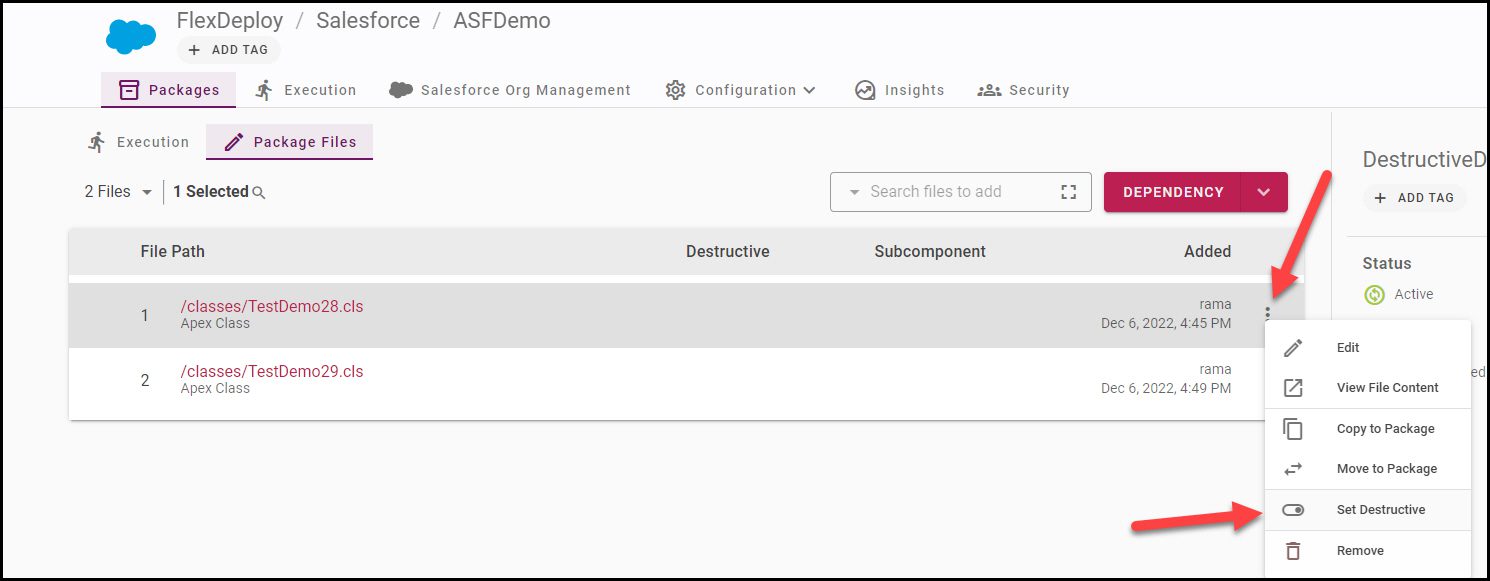The width and height of the screenshot is (1490, 581).
Task: Open the Packages tab
Action: [169, 90]
